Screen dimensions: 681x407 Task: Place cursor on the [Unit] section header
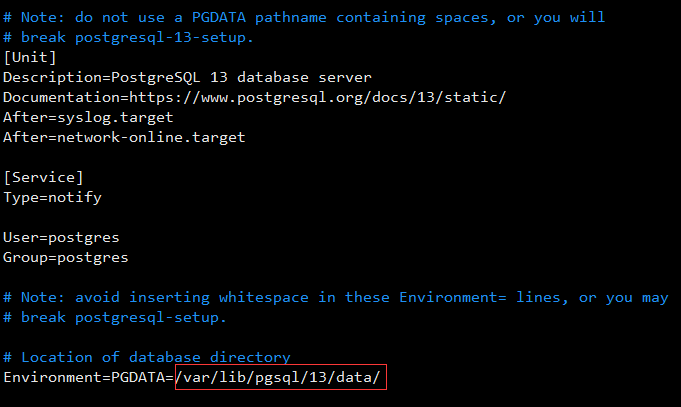(29, 57)
